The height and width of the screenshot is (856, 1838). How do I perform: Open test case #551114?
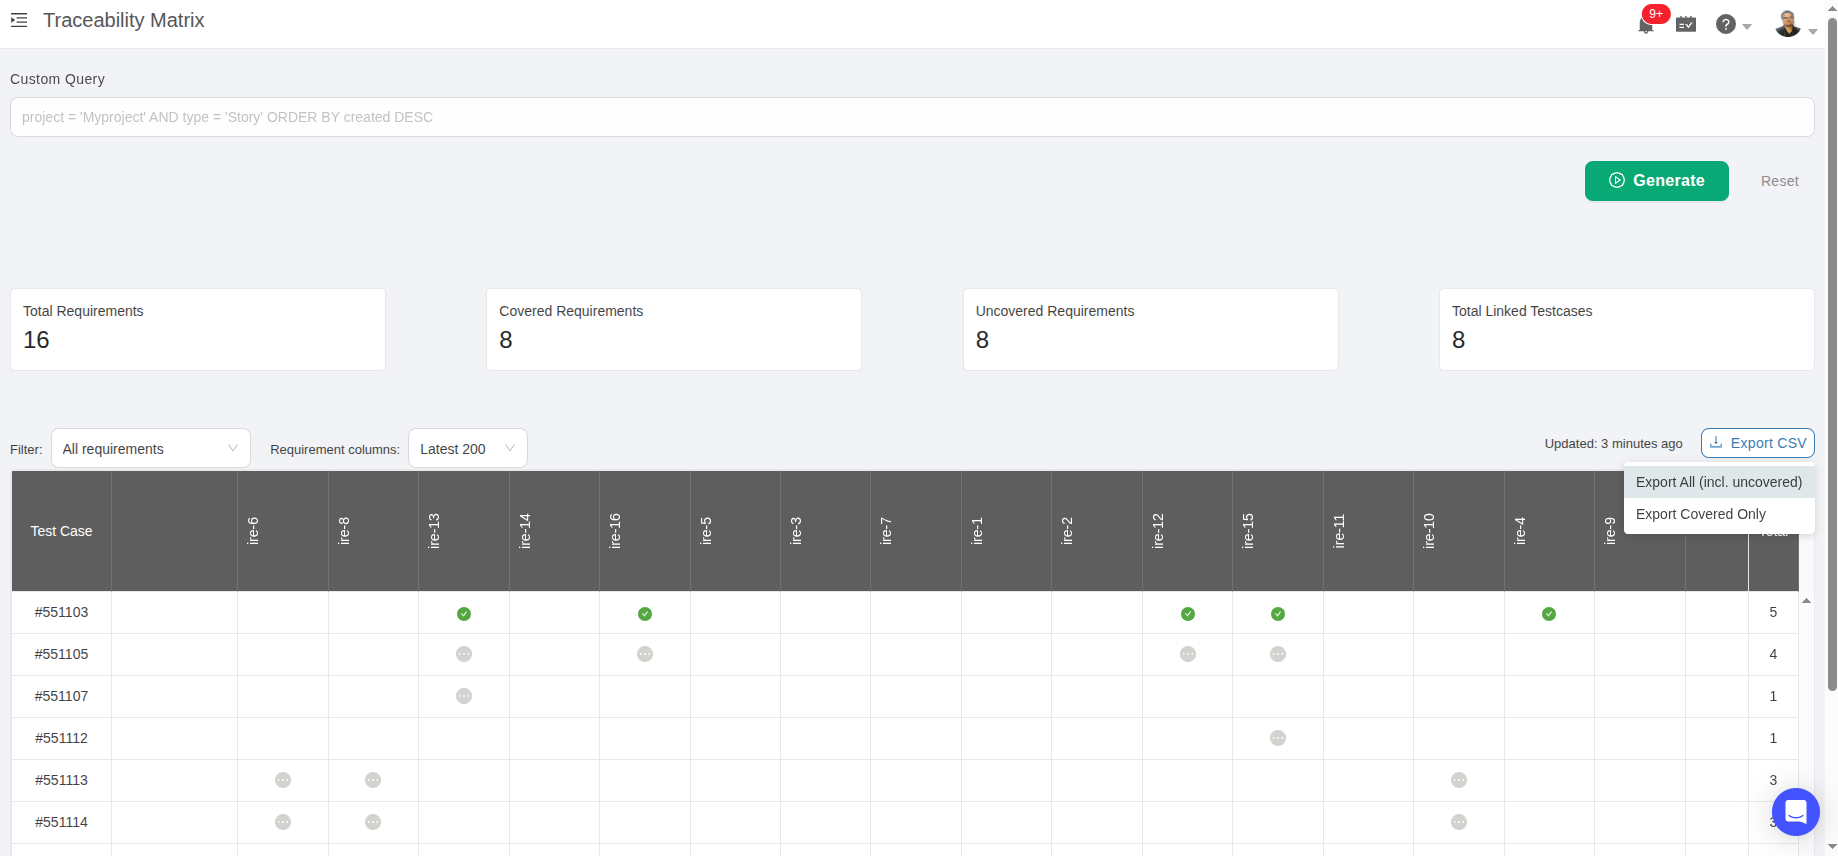(61, 822)
